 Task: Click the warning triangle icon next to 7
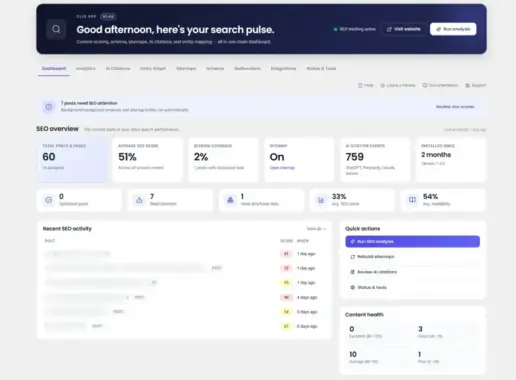(x=139, y=200)
